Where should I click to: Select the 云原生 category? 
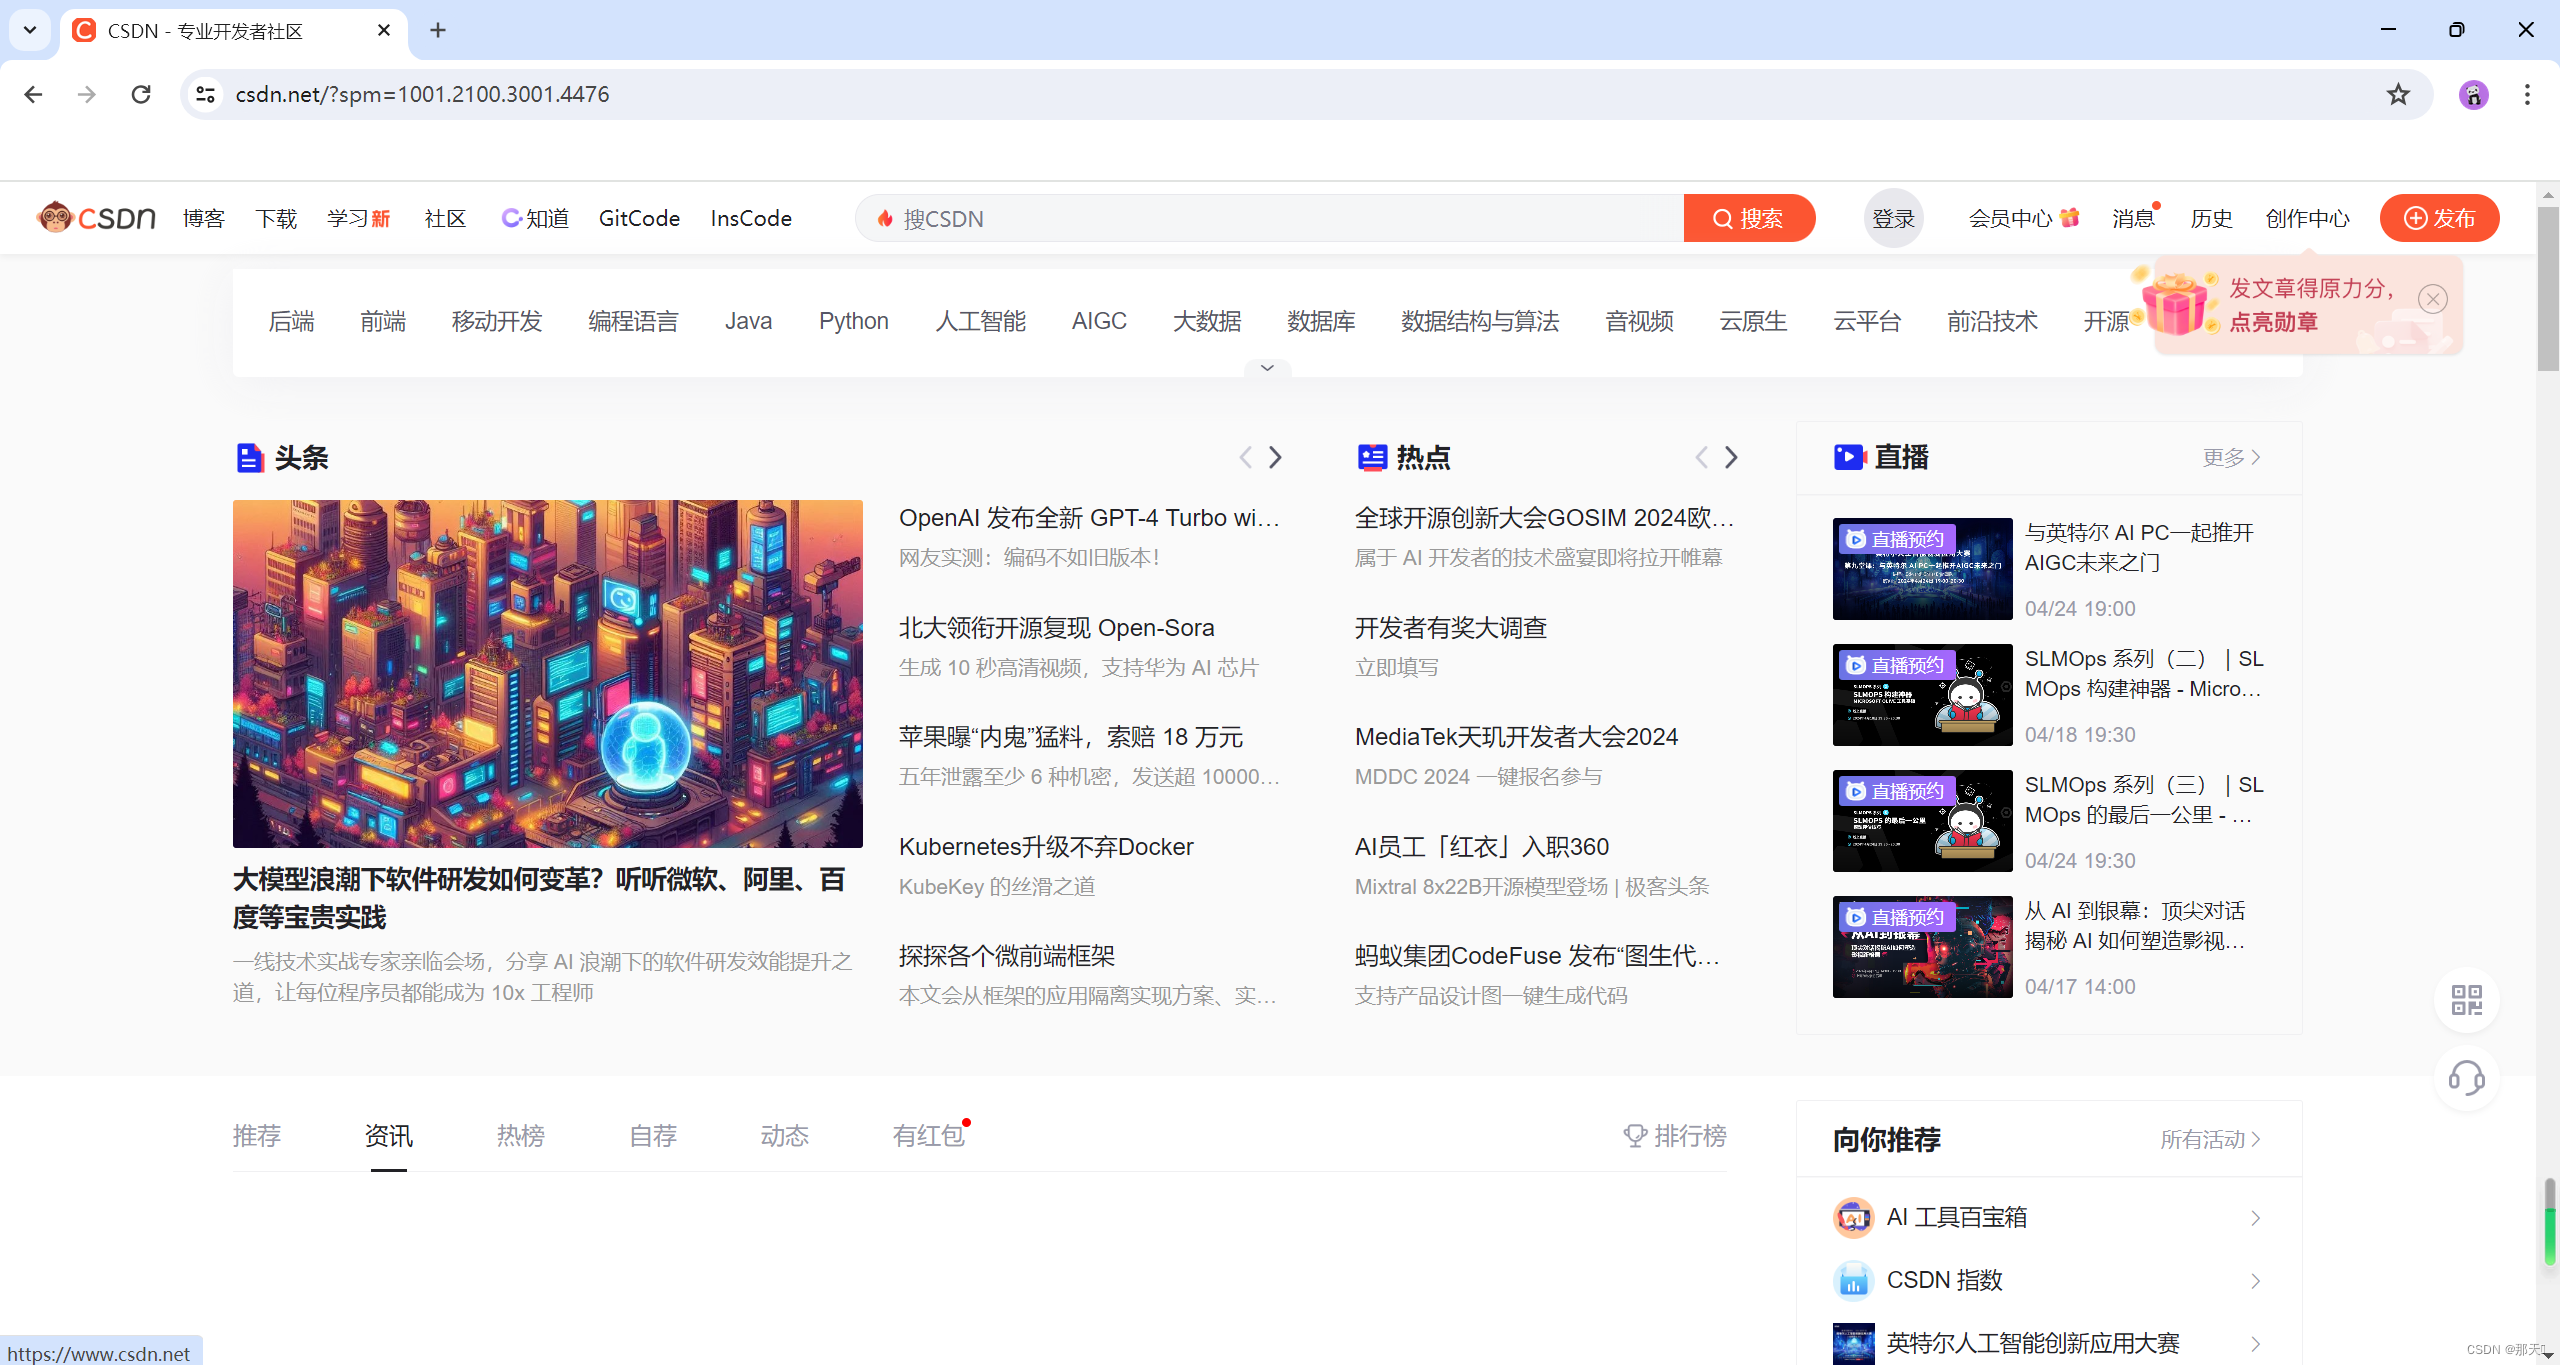pos(1753,321)
